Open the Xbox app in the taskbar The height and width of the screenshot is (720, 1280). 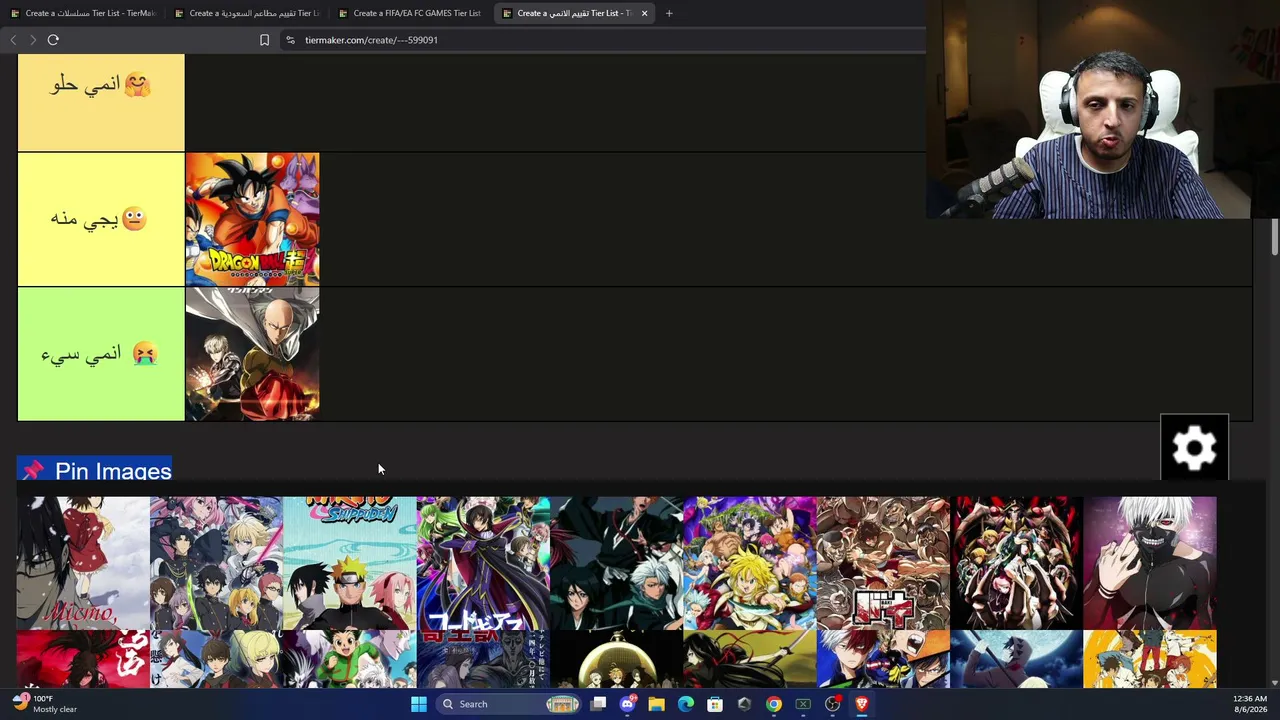(x=803, y=704)
